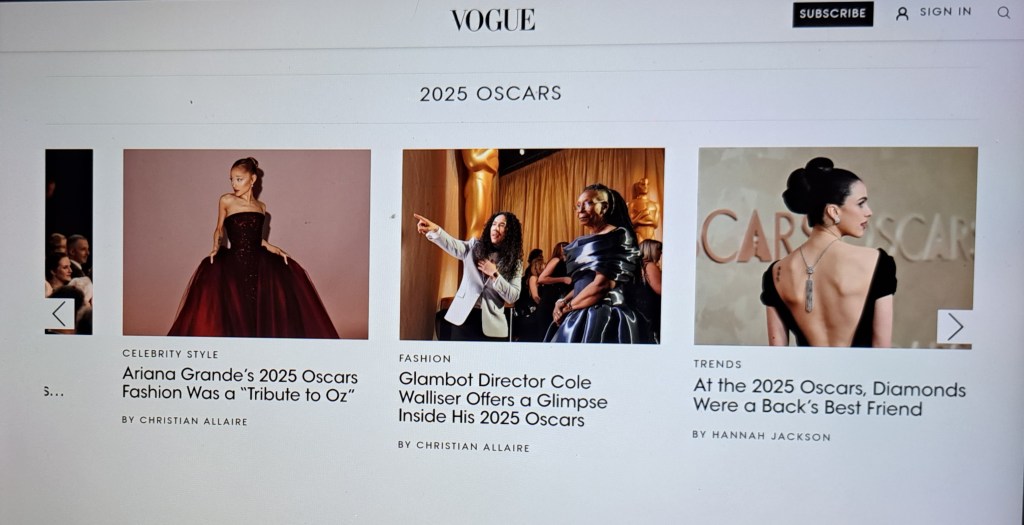Select the Trends category label
The height and width of the screenshot is (525, 1024).
[718, 364]
